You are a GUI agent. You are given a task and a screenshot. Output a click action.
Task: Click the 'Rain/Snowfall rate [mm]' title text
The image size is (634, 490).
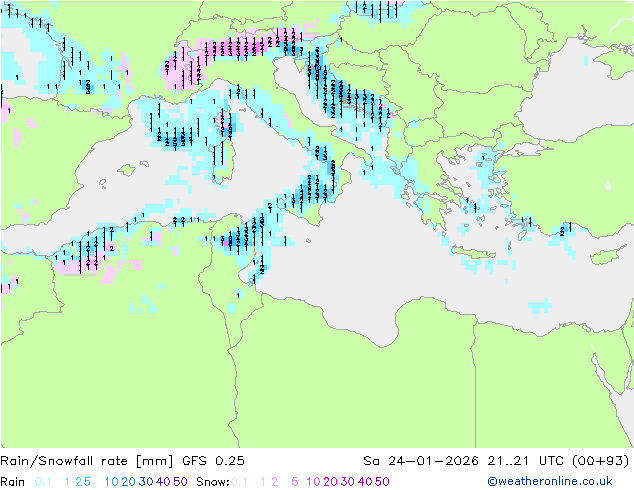tap(87, 461)
